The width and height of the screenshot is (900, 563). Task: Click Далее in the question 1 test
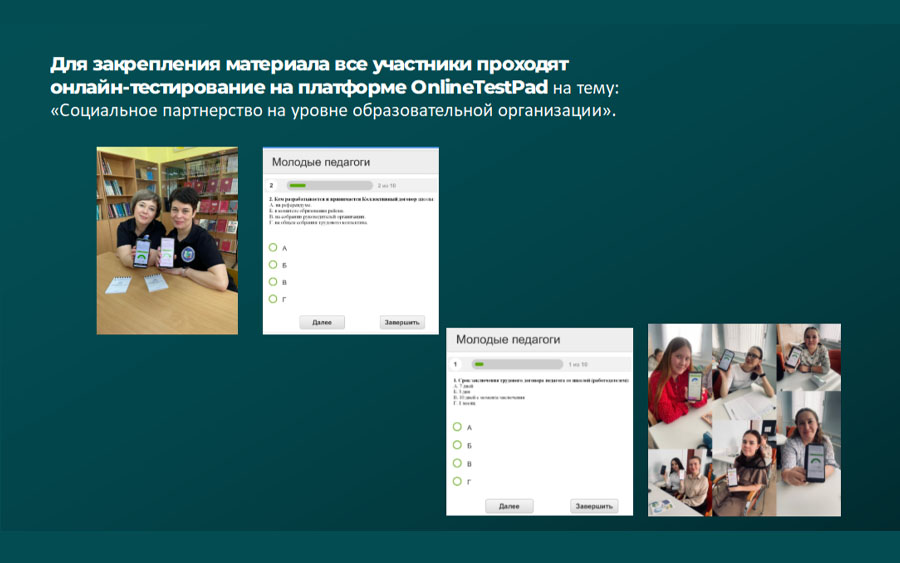[509, 506]
